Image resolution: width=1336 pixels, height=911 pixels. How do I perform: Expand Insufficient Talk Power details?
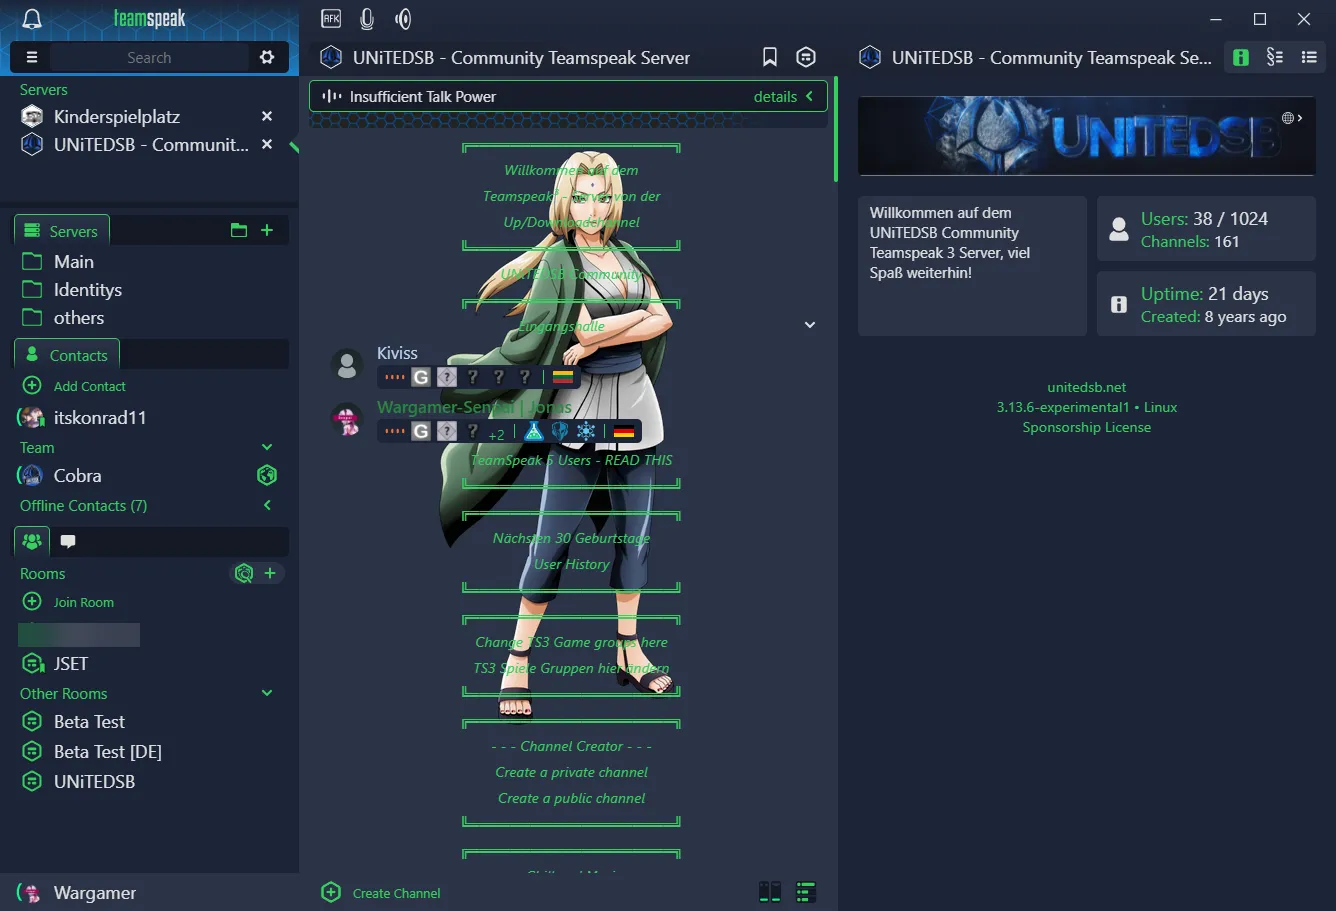pyautogui.click(x=784, y=96)
